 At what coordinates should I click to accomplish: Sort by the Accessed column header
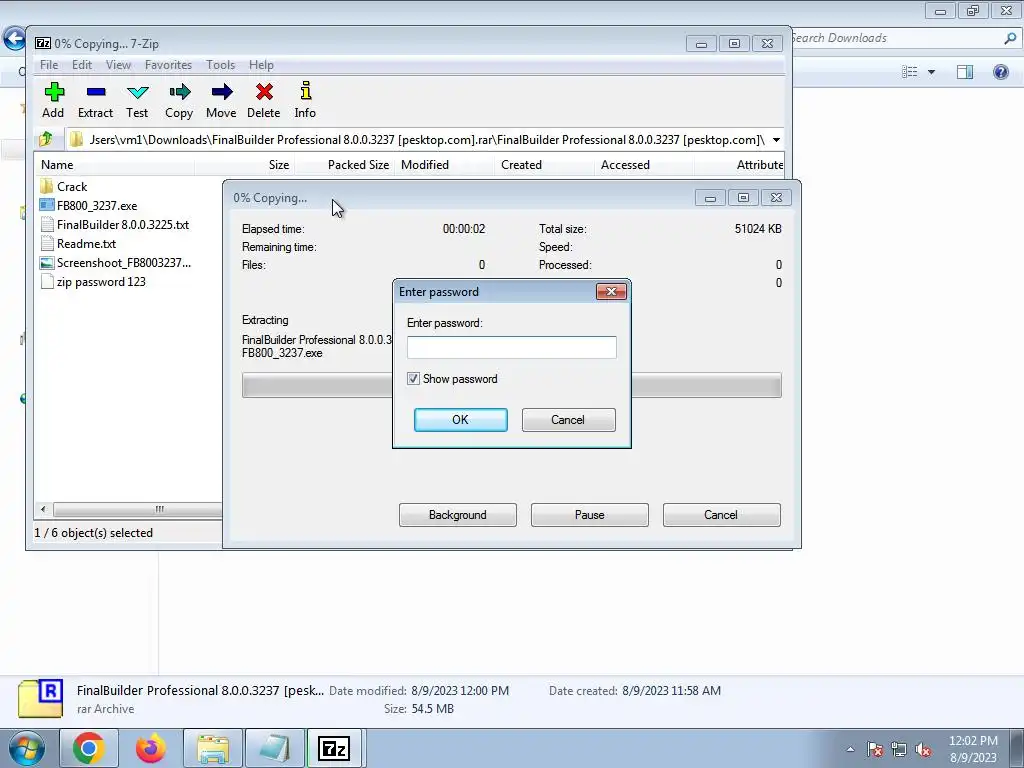[x=644, y=165]
